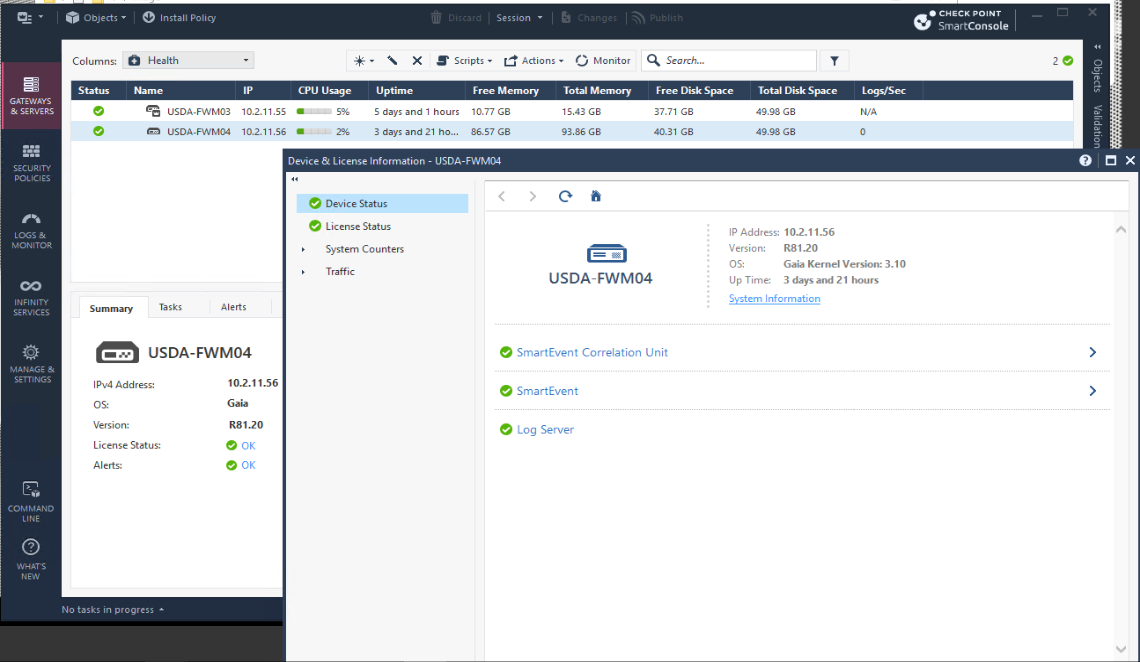Open Infinity Services view
The height and width of the screenshot is (662, 1140).
(x=31, y=296)
